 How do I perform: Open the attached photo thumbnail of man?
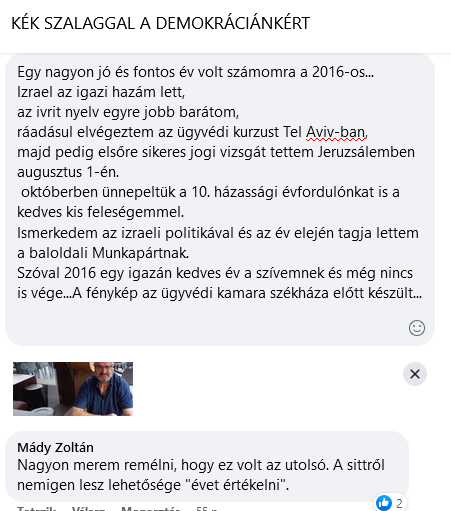tap(73, 389)
